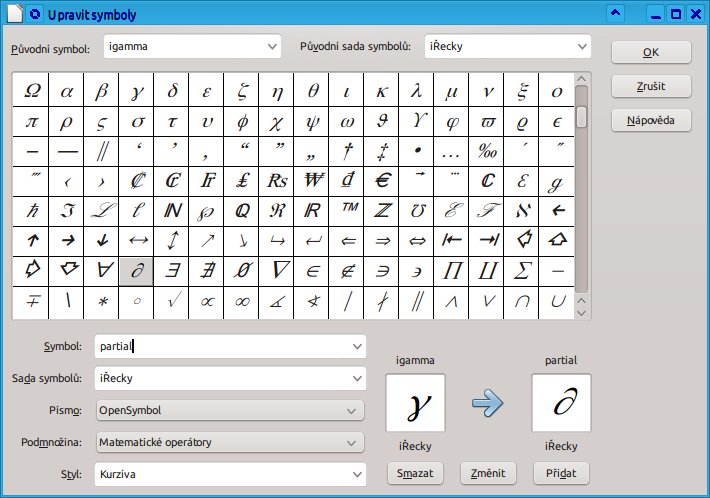Open the Písmo font dropdown

230,411
